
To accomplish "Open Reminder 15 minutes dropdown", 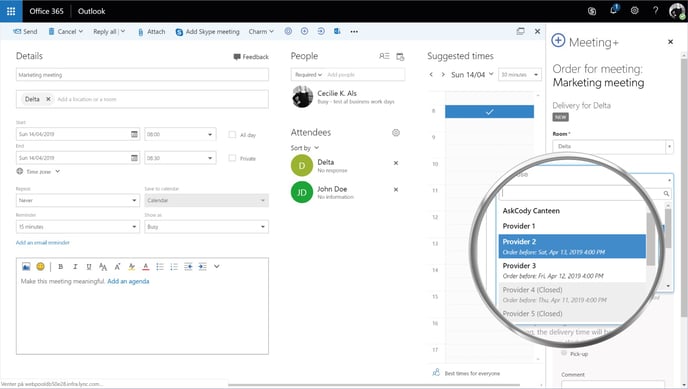I will pyautogui.click(x=78, y=227).
